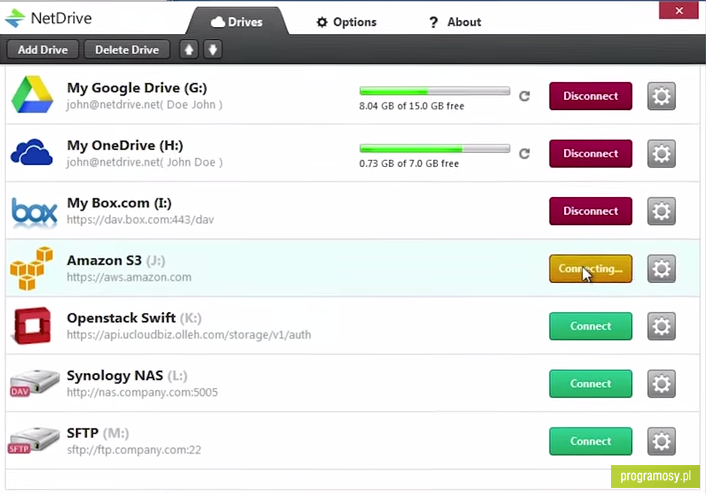Switch to the Drives tab

tap(237, 22)
